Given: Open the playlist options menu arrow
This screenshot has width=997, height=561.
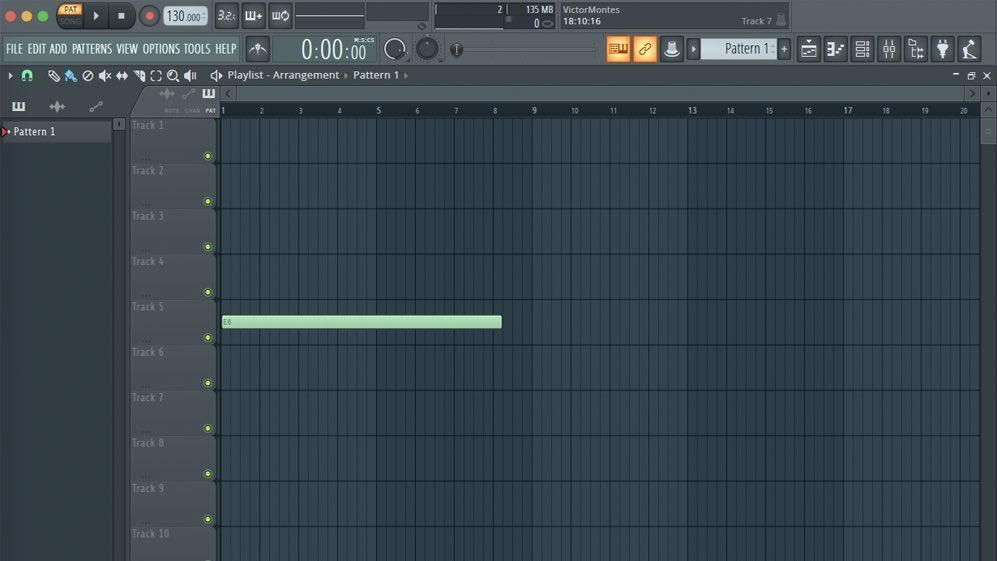Looking at the screenshot, I should 10,76.
